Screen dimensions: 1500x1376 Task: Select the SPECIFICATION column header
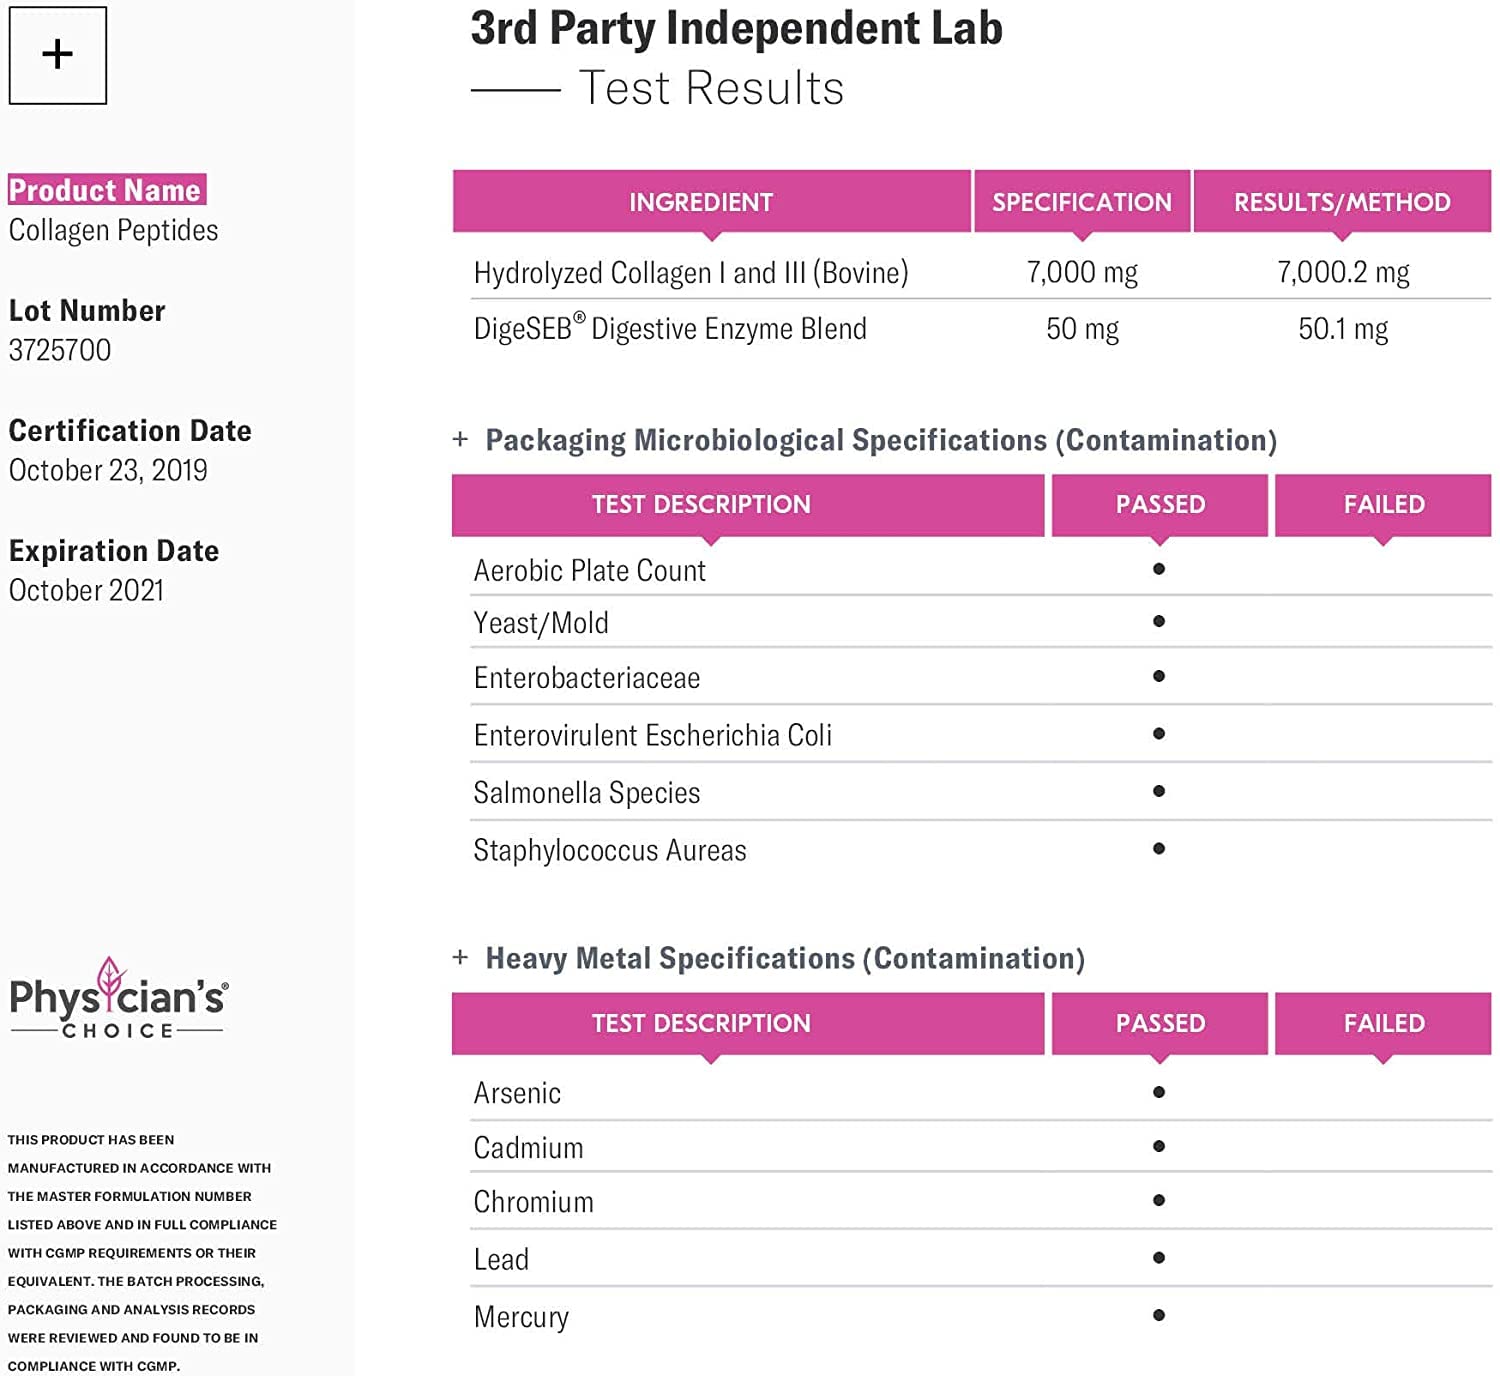1082,202
